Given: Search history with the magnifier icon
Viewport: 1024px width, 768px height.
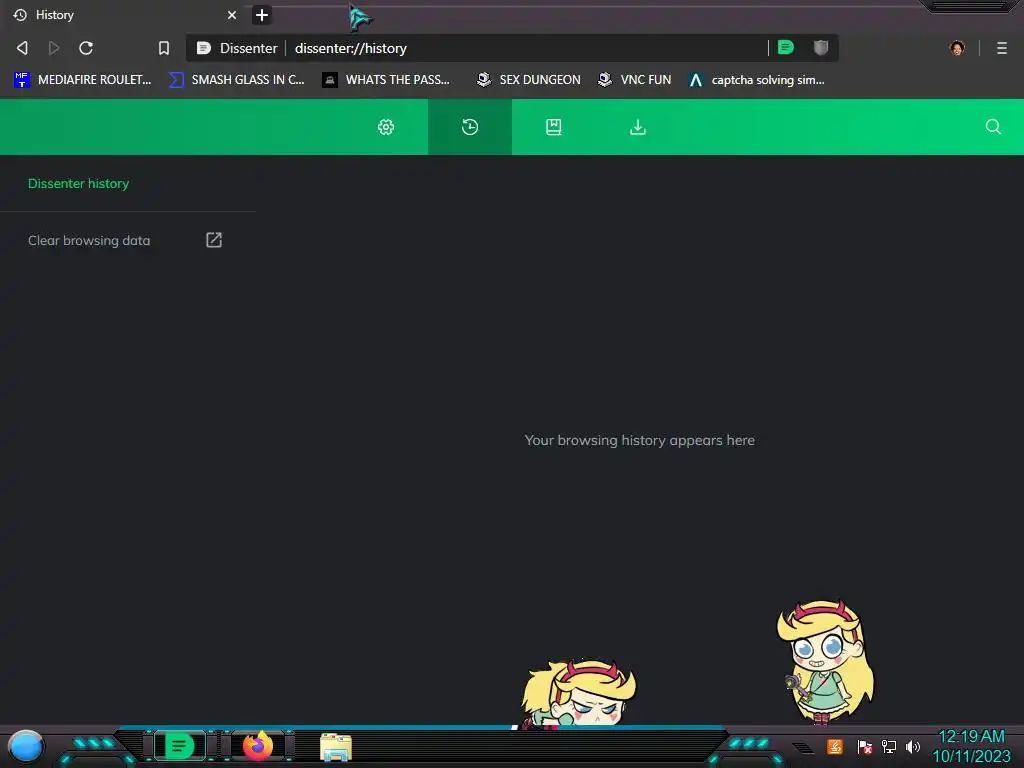Looking at the screenshot, I should pos(993,127).
